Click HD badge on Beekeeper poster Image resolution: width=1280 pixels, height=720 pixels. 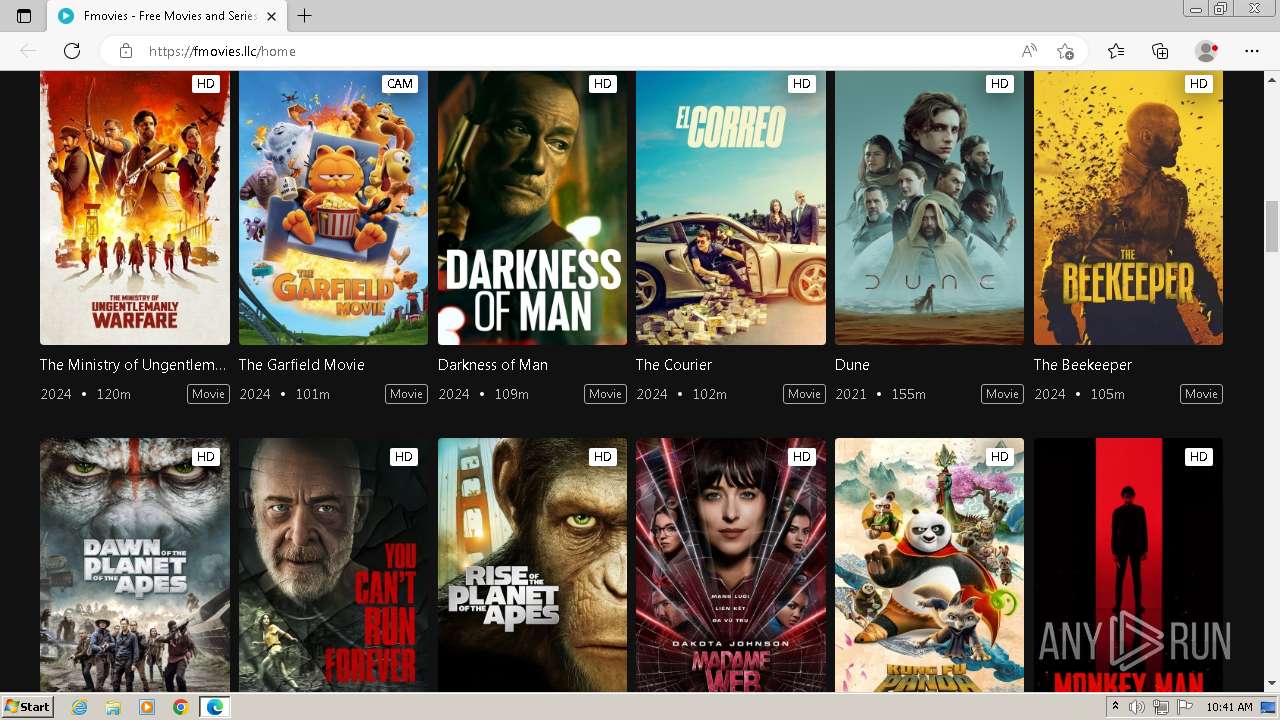pos(1198,84)
